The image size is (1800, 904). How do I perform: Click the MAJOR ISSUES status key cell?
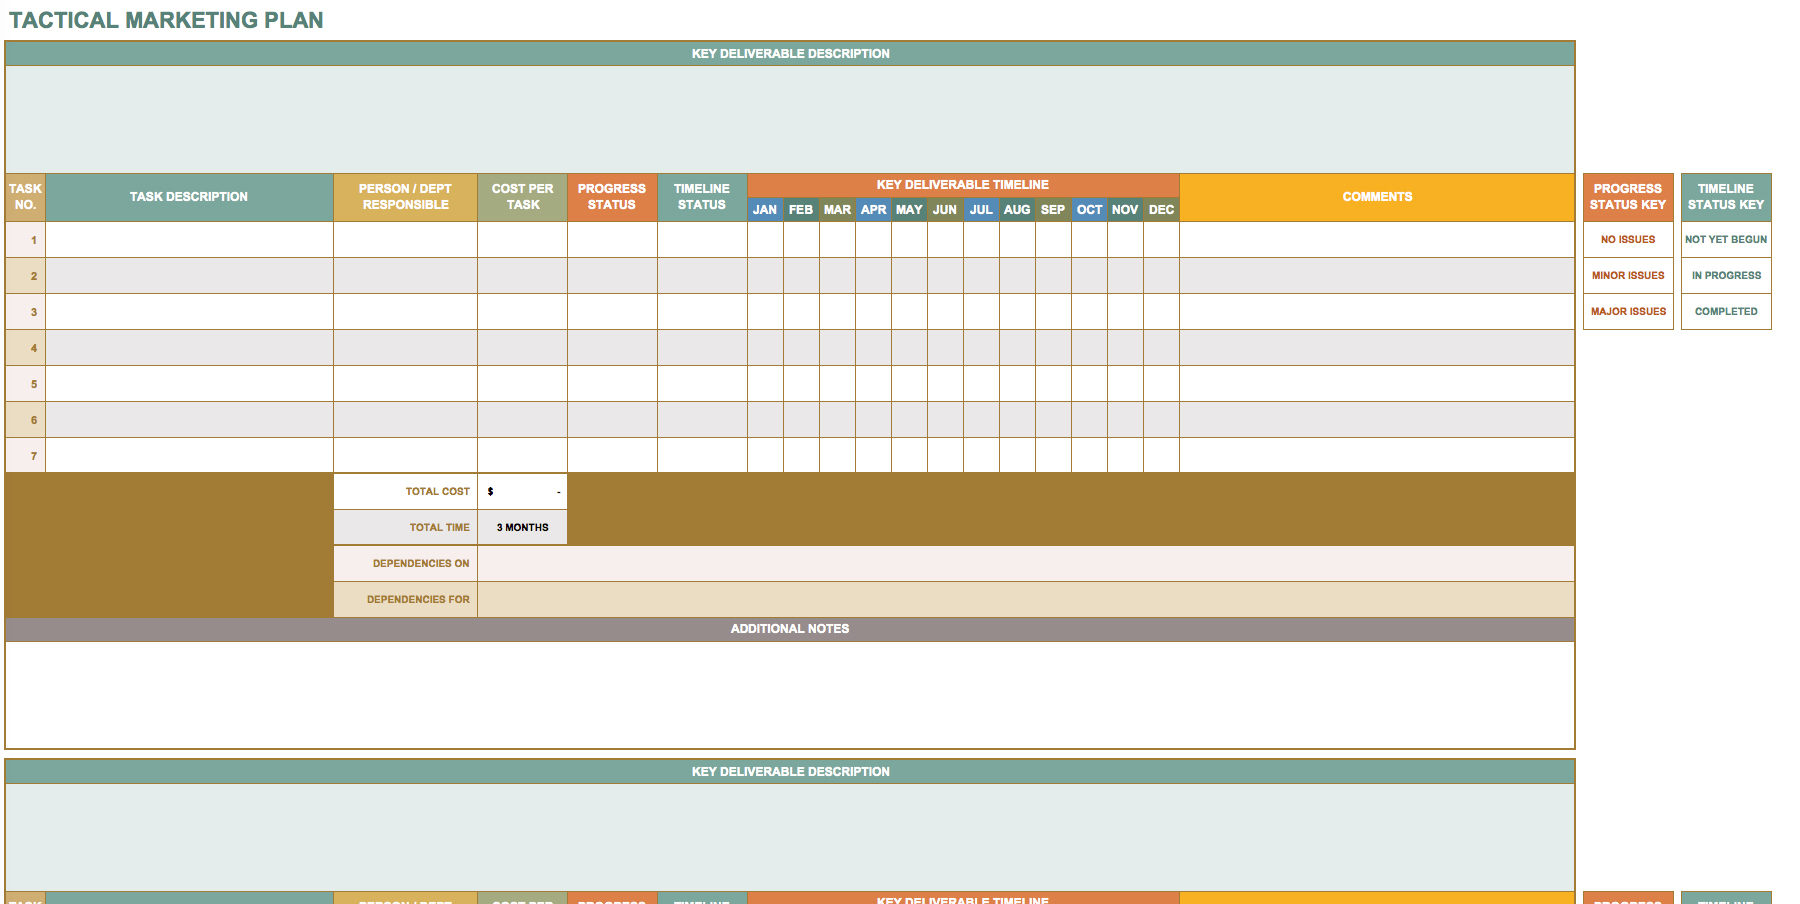(1627, 312)
